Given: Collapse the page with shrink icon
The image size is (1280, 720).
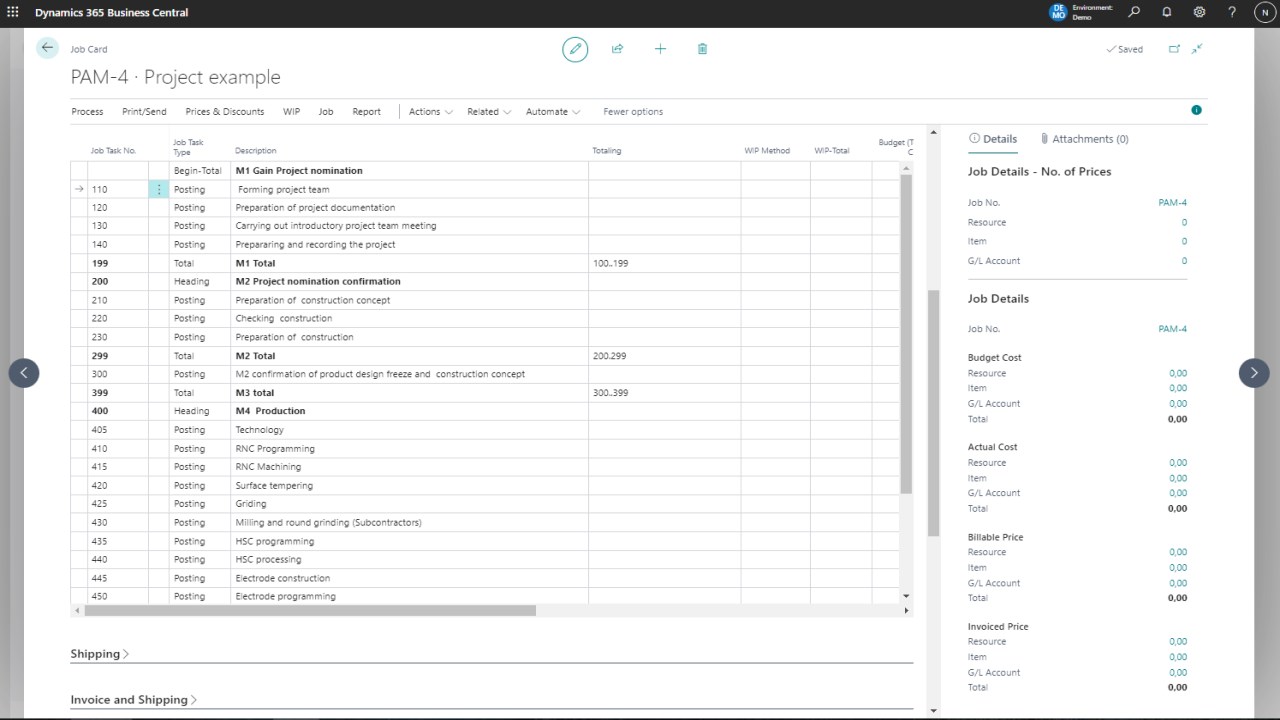Looking at the screenshot, I should pos(1197,49).
